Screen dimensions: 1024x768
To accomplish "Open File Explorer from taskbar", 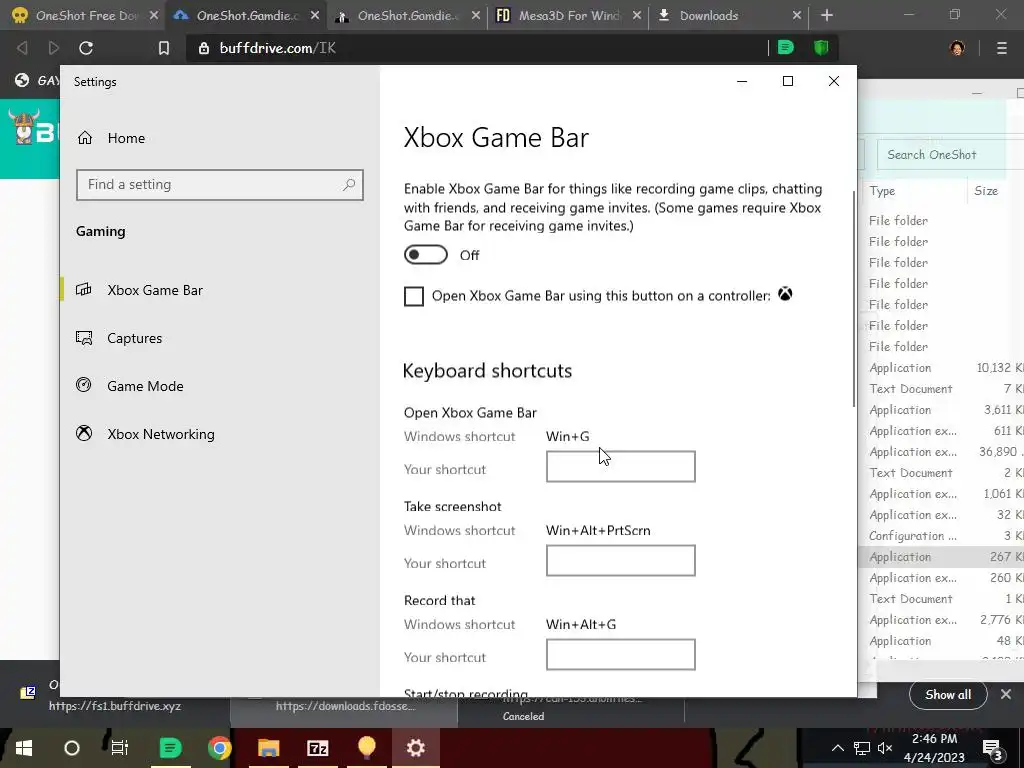I will 268,748.
